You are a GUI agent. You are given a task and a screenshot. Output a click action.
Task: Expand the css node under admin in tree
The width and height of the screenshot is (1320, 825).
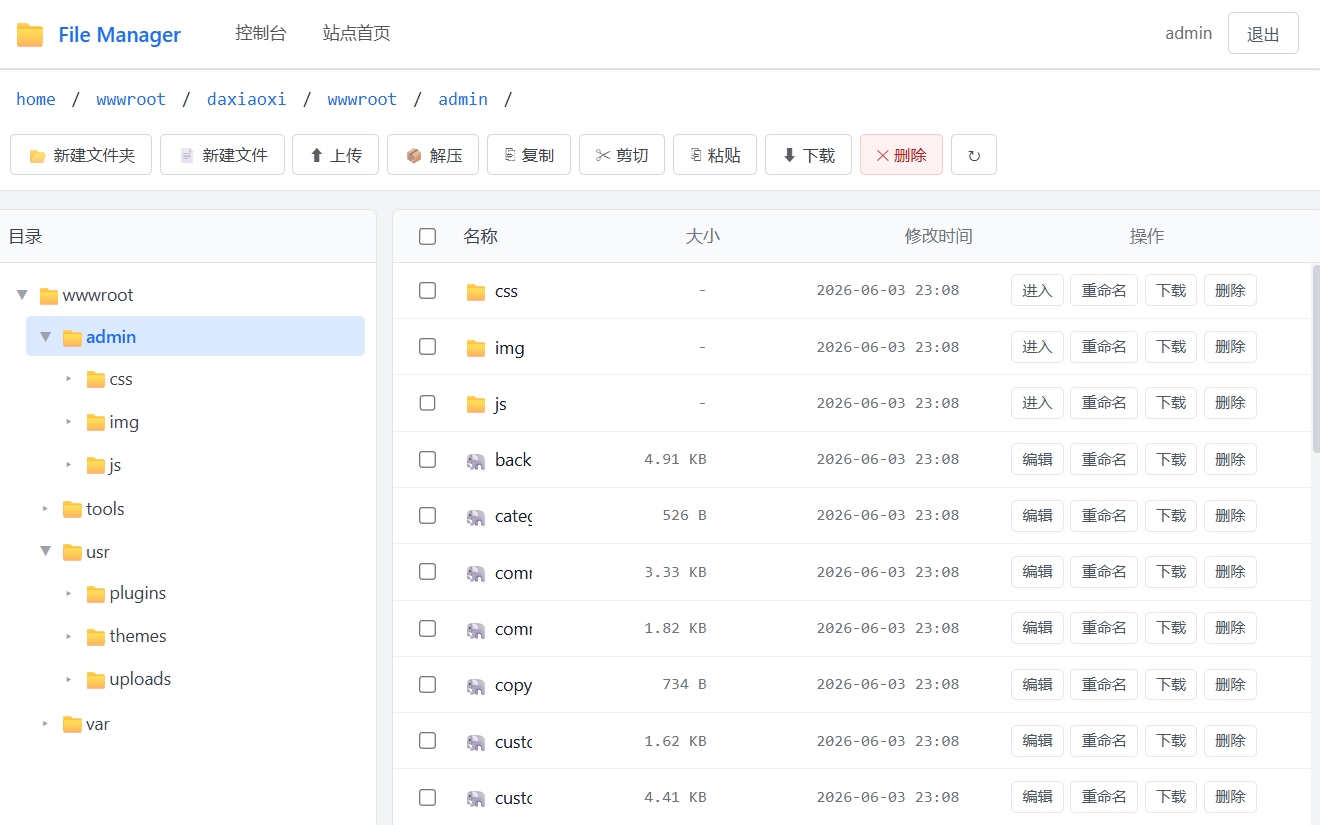click(69, 379)
